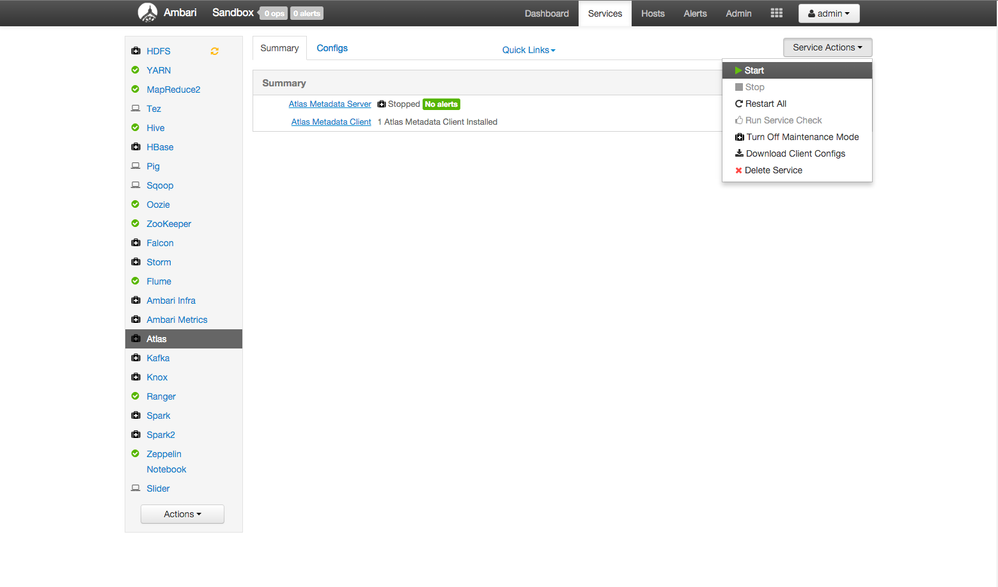Open the Hosts navigation tab
Viewport: 998px width, 587px height.
[653, 13]
